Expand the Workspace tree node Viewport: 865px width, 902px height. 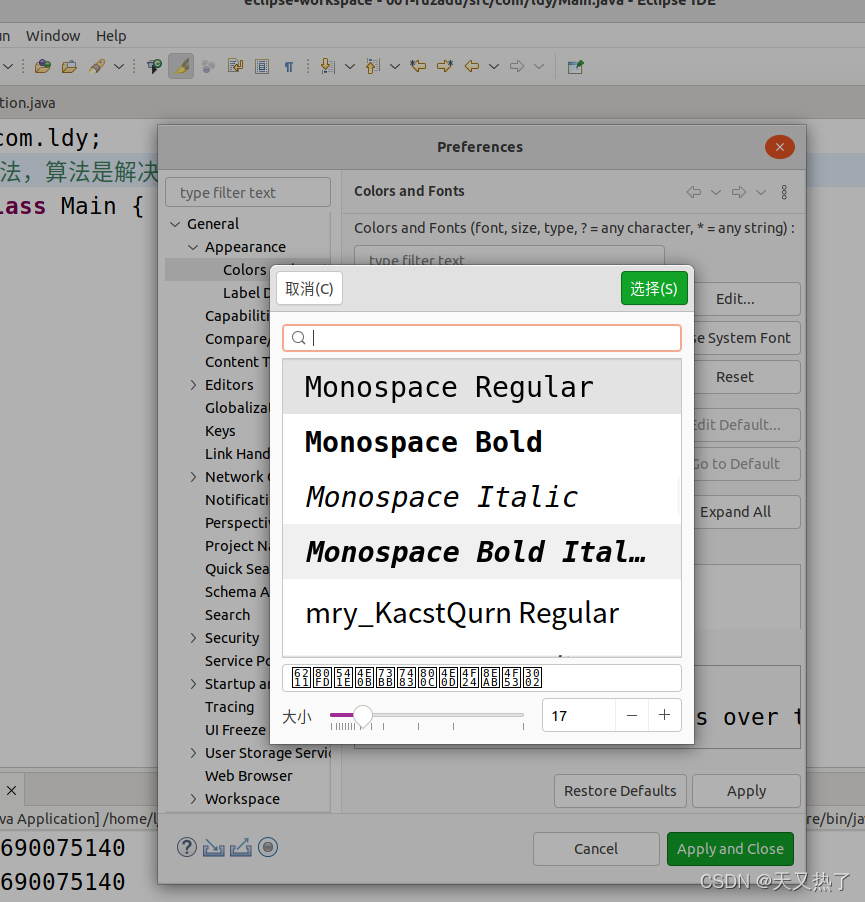193,799
